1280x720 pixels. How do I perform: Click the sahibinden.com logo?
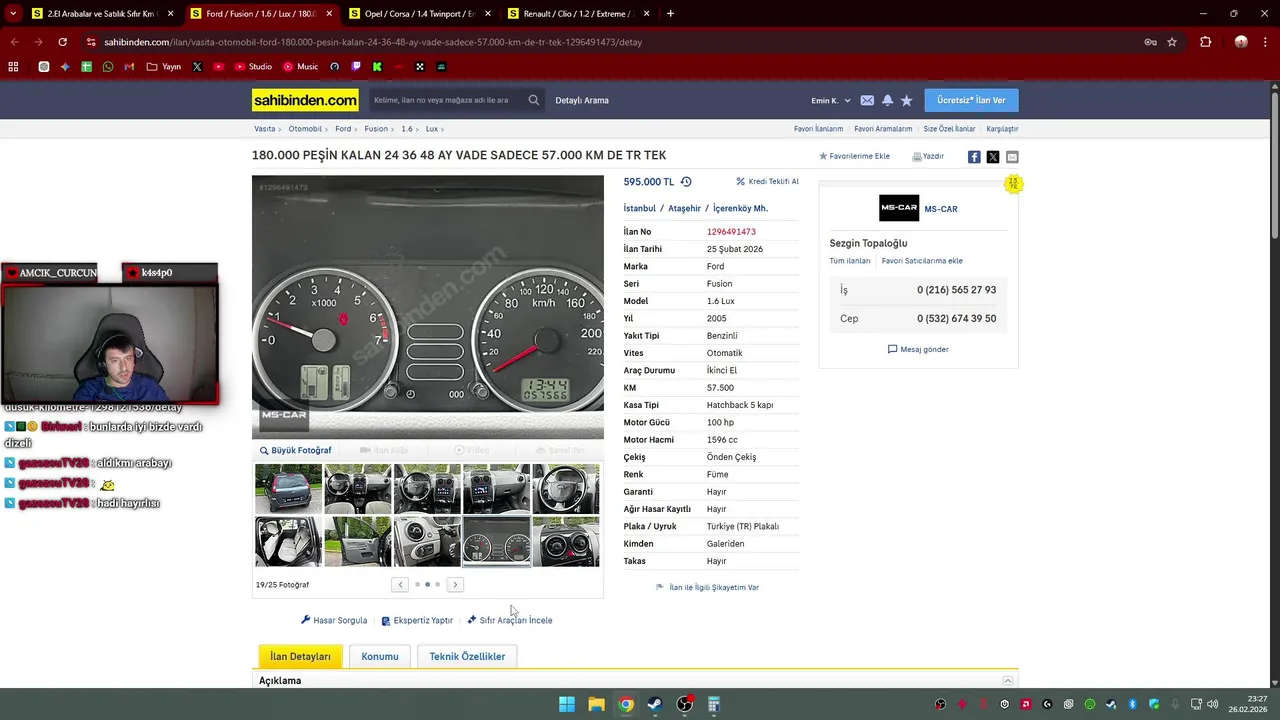click(x=305, y=100)
